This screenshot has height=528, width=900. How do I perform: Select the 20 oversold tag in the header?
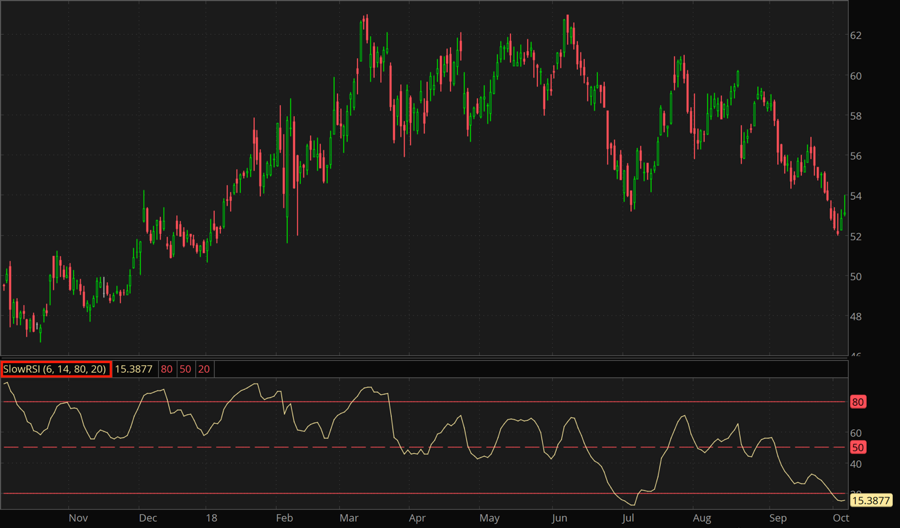[204, 369]
